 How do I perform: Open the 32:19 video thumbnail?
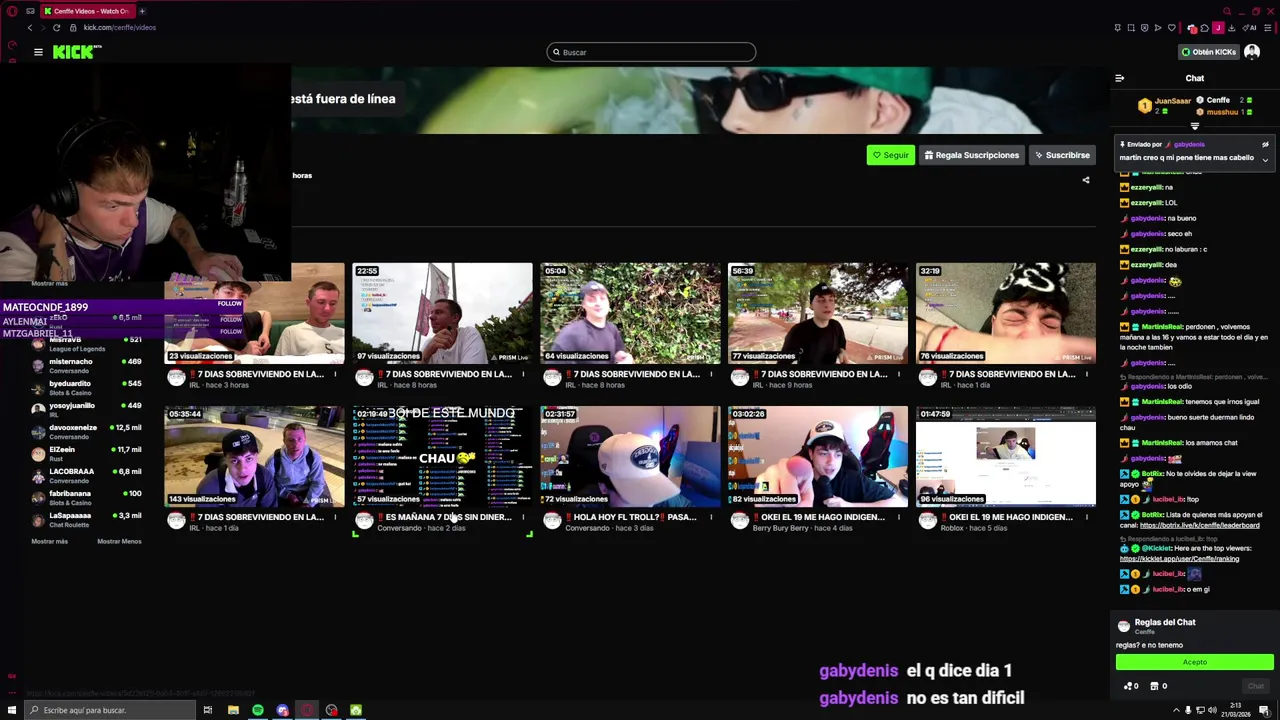1006,313
